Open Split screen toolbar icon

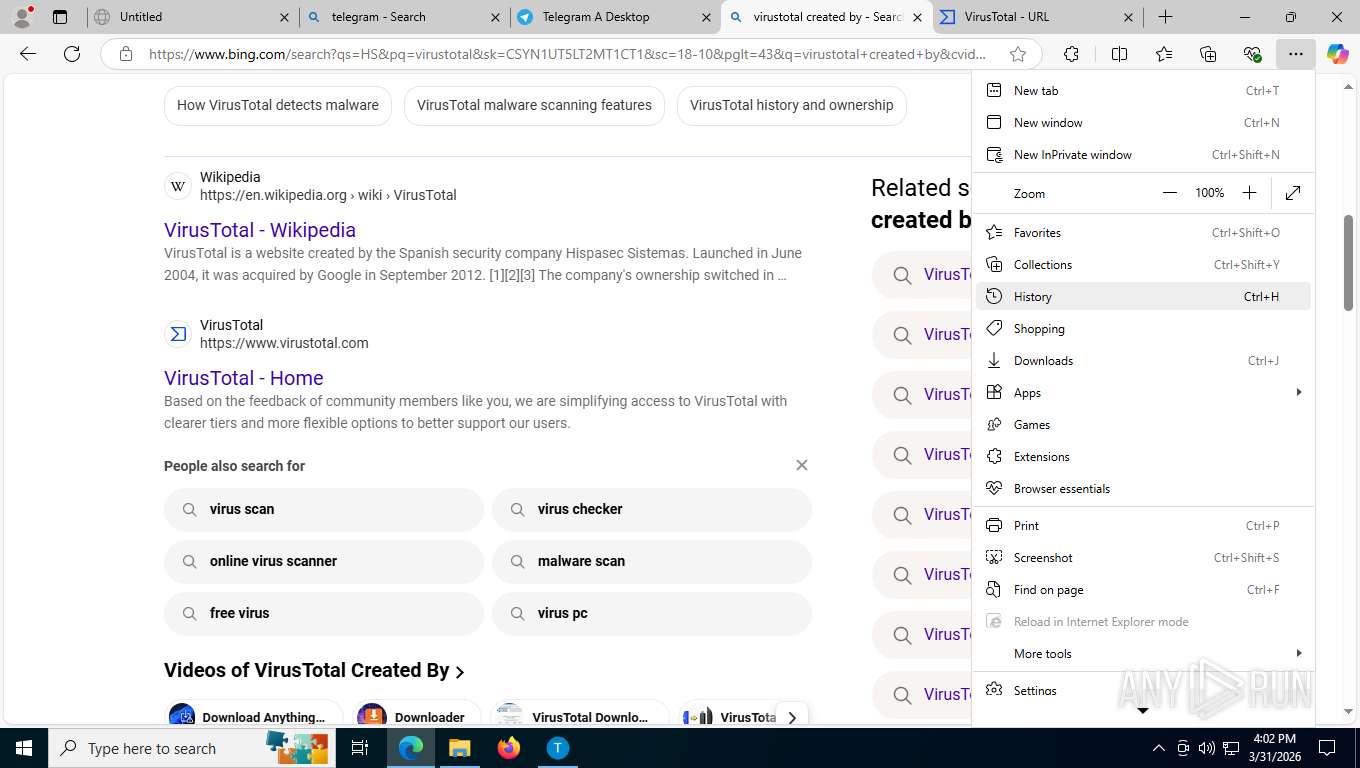tap(1119, 54)
